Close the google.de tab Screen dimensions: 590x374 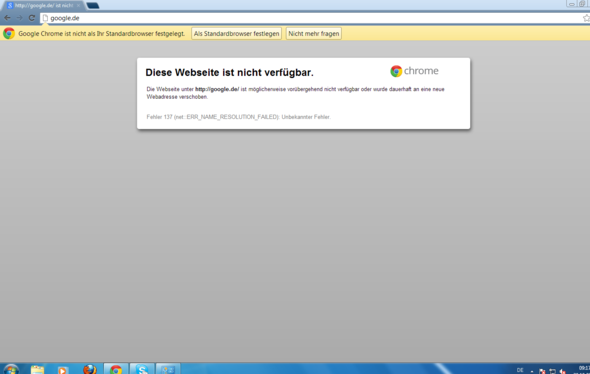click(78, 5)
